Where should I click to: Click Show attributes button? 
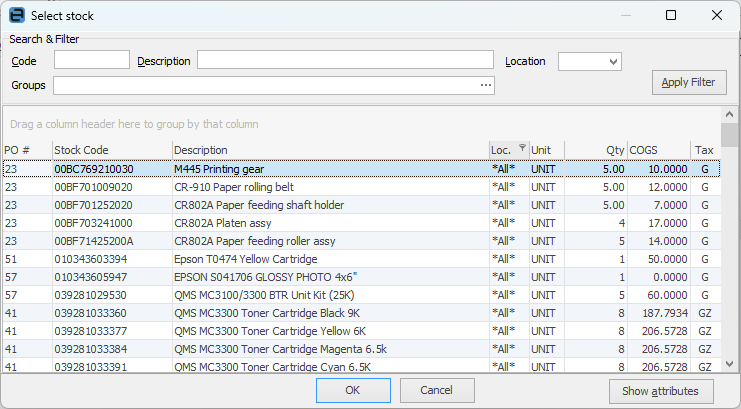[660, 390]
